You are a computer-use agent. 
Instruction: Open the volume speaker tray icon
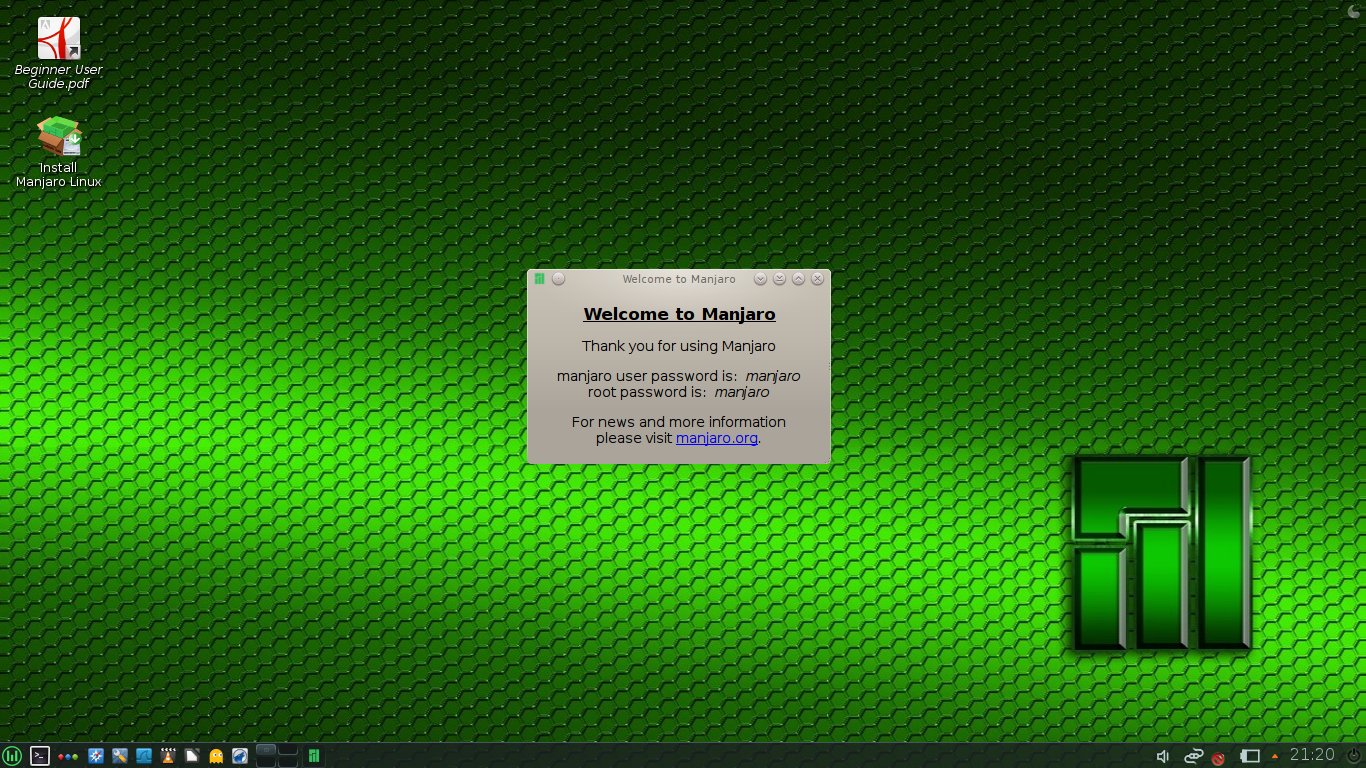pos(1163,756)
